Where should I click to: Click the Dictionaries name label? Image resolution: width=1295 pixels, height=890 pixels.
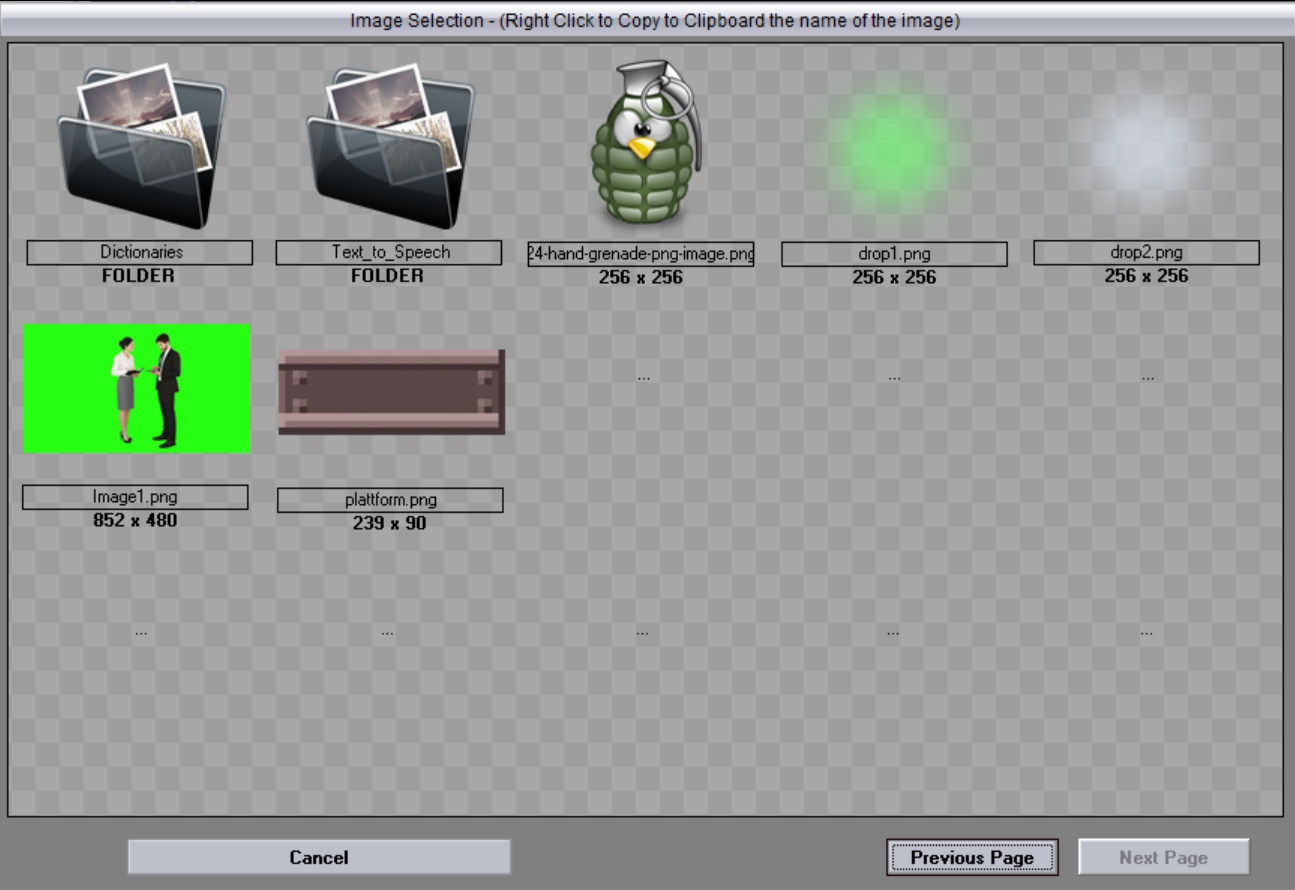(x=140, y=252)
